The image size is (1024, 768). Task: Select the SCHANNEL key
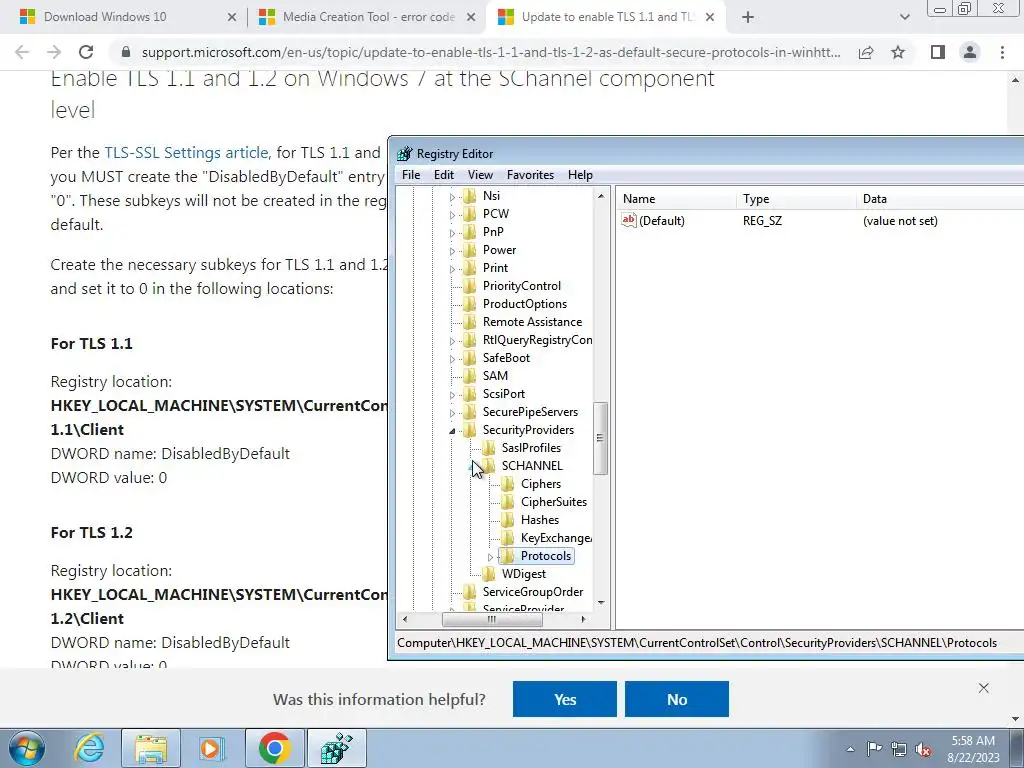coord(532,466)
